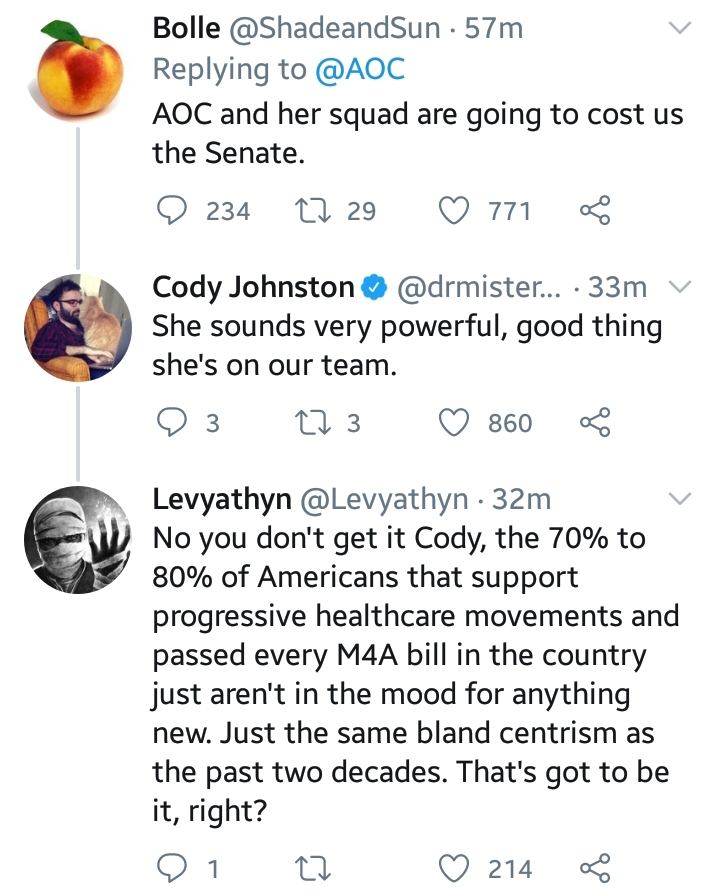Retweet Bolle's tweet about the Senate

[x=312, y=211]
